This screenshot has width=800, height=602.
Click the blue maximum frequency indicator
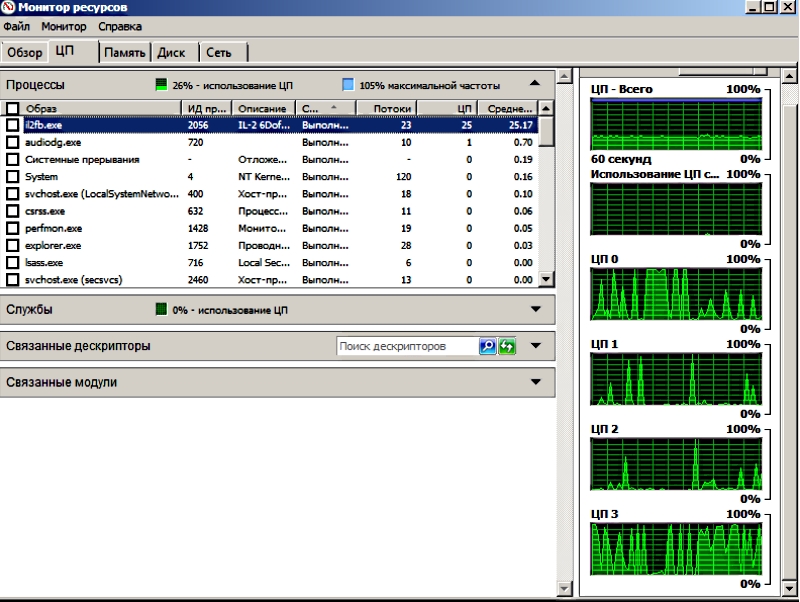[348, 85]
